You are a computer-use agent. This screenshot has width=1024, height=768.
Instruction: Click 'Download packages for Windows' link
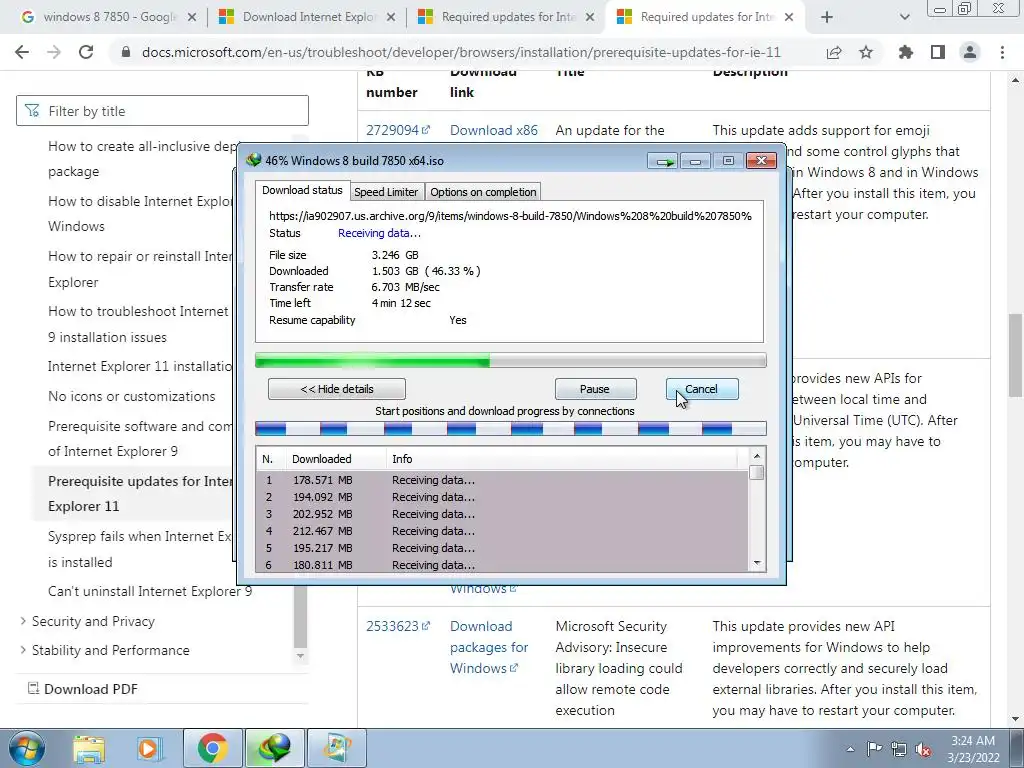point(488,647)
